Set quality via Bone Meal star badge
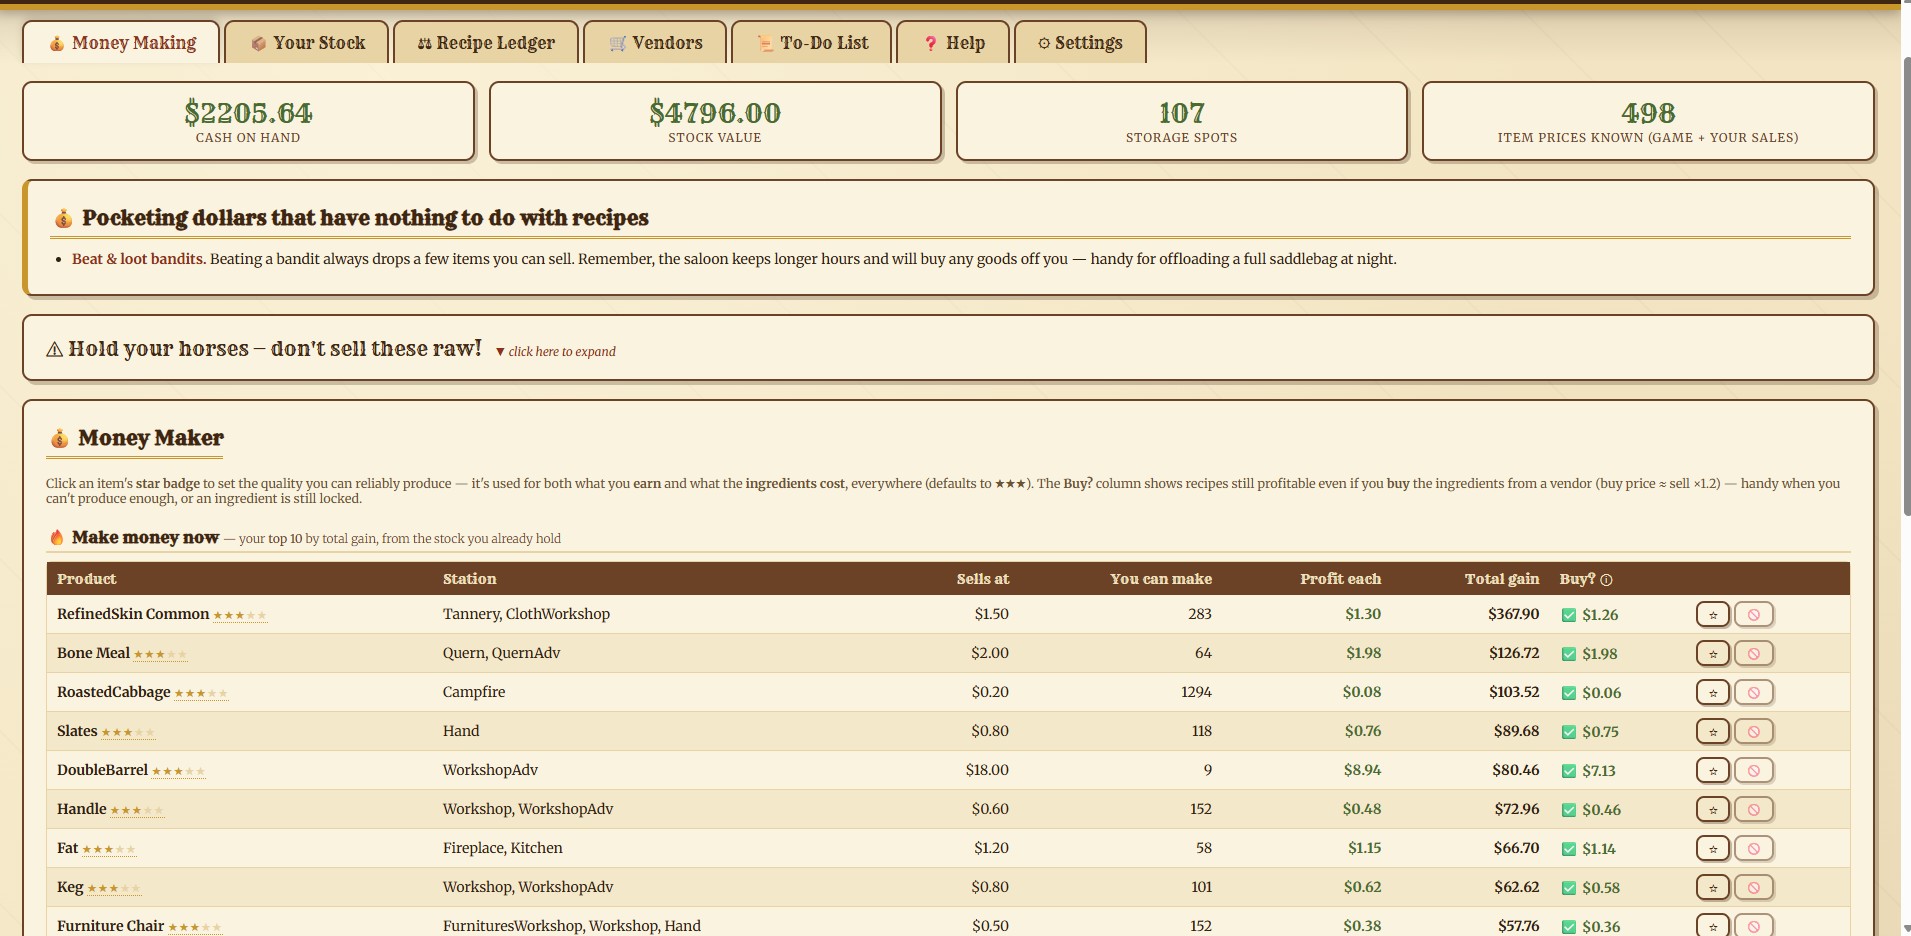 coord(160,654)
